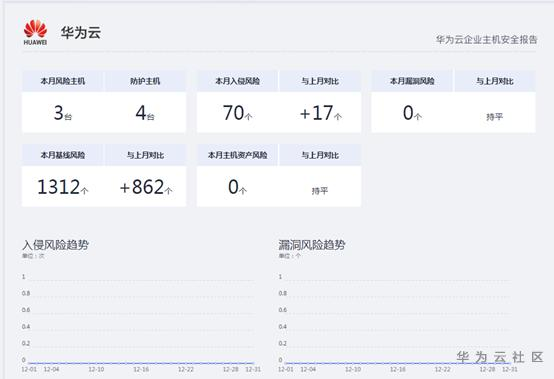554x379 pixels.
Task: Click the 华为云 title text
Action: [x=81, y=32]
